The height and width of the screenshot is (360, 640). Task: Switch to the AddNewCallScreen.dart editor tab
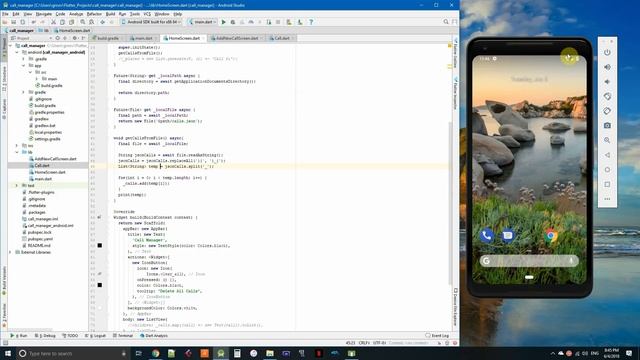[x=237, y=38]
